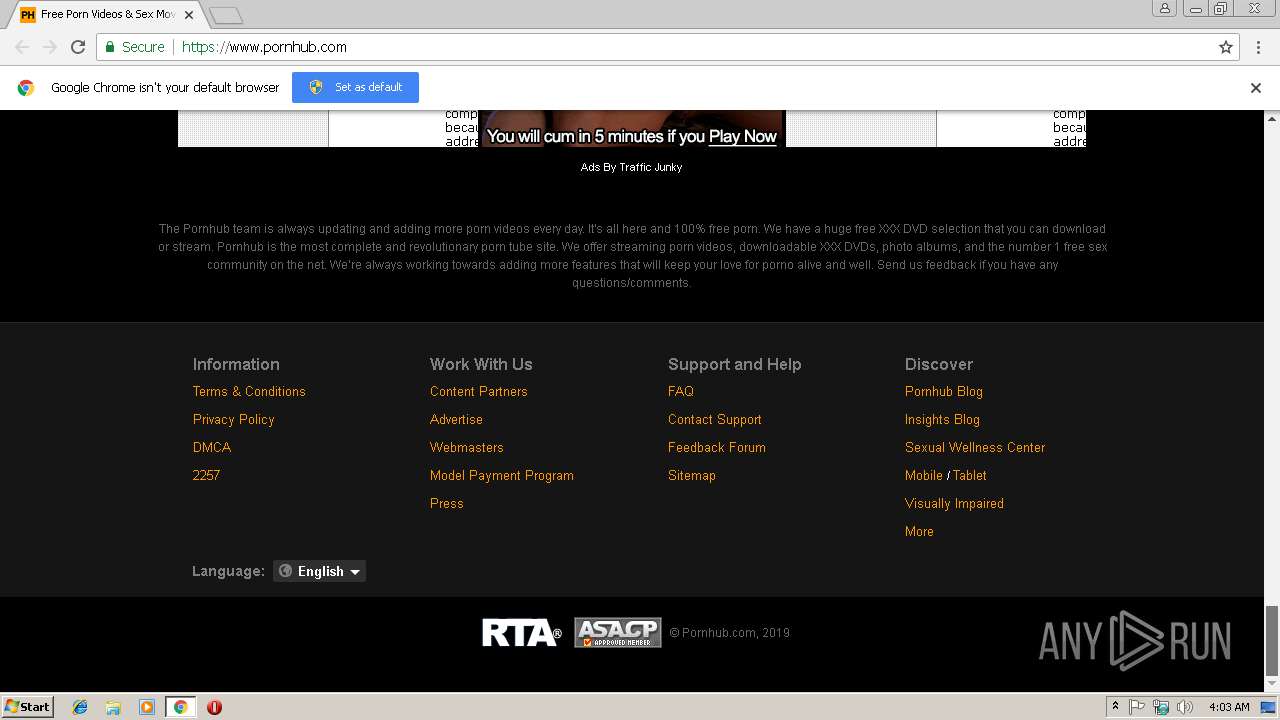Screen dimensions: 1280x720
Task: Bookmark this page with the star icon
Action: [x=1226, y=47]
